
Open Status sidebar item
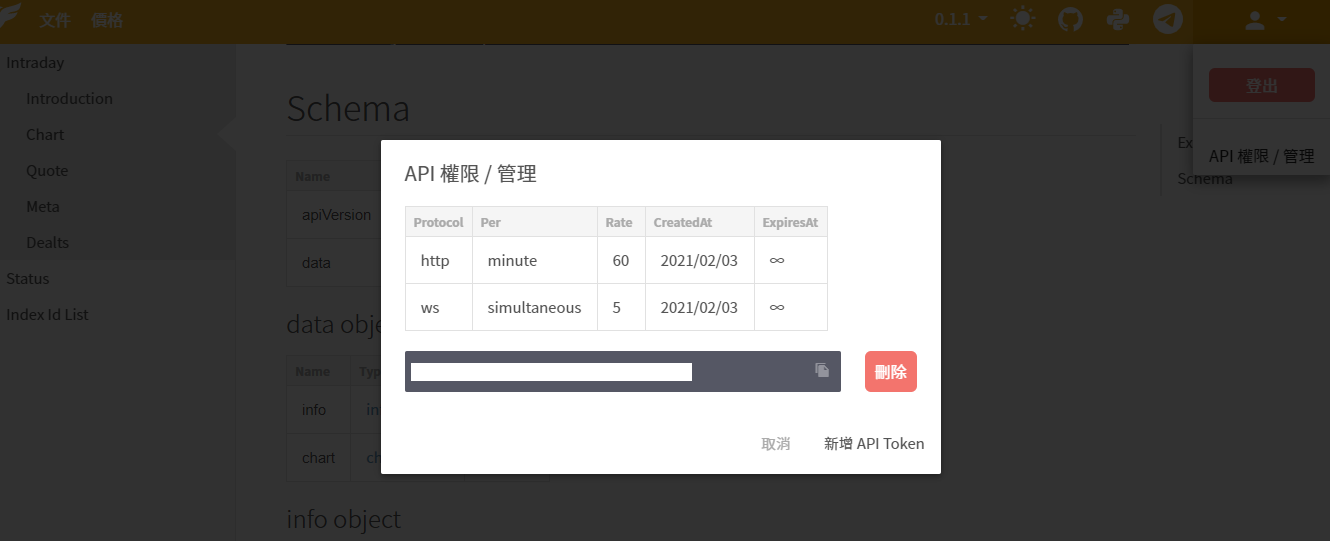click(x=27, y=278)
